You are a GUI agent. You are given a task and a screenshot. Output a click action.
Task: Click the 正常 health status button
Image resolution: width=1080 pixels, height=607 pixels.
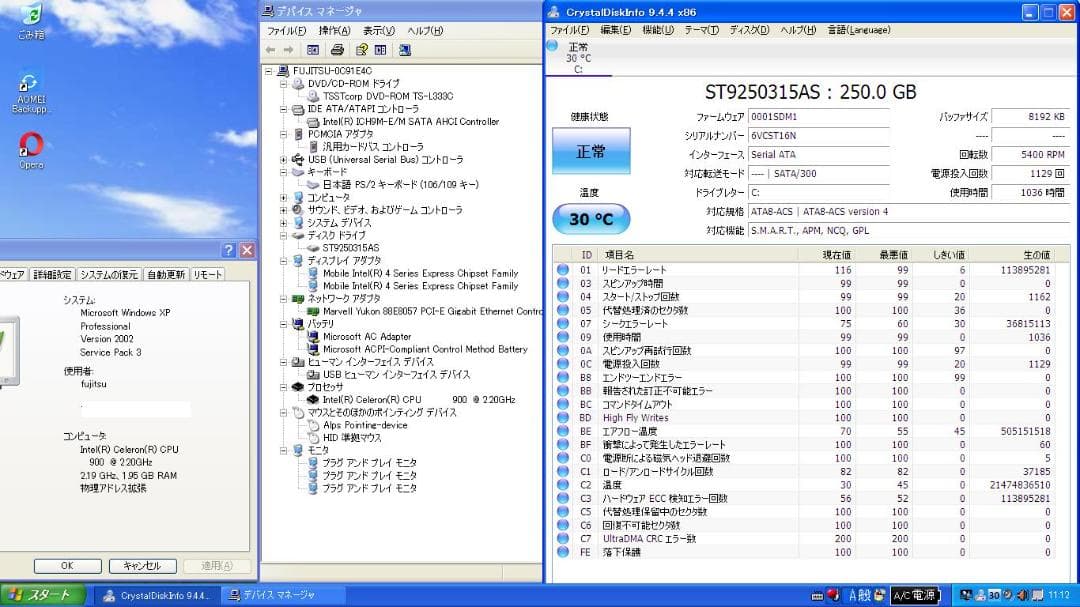591,150
